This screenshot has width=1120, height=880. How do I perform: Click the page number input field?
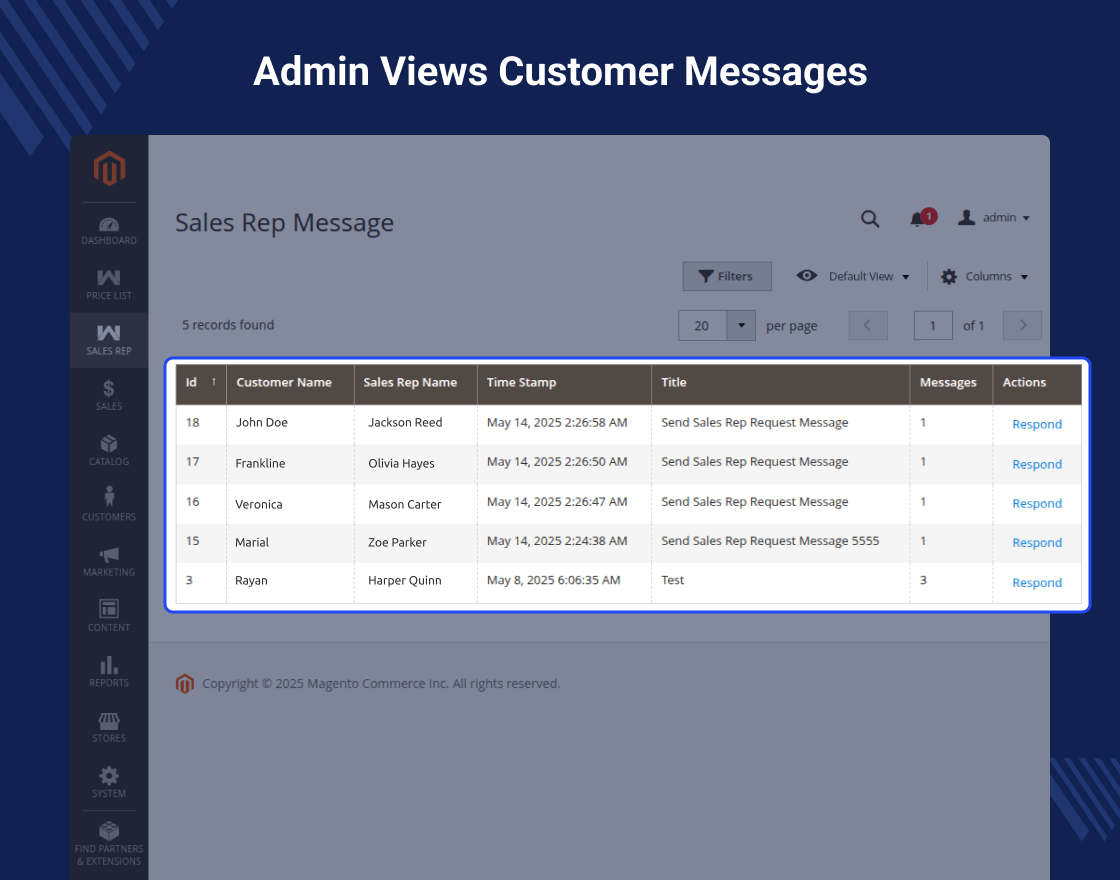coord(932,326)
